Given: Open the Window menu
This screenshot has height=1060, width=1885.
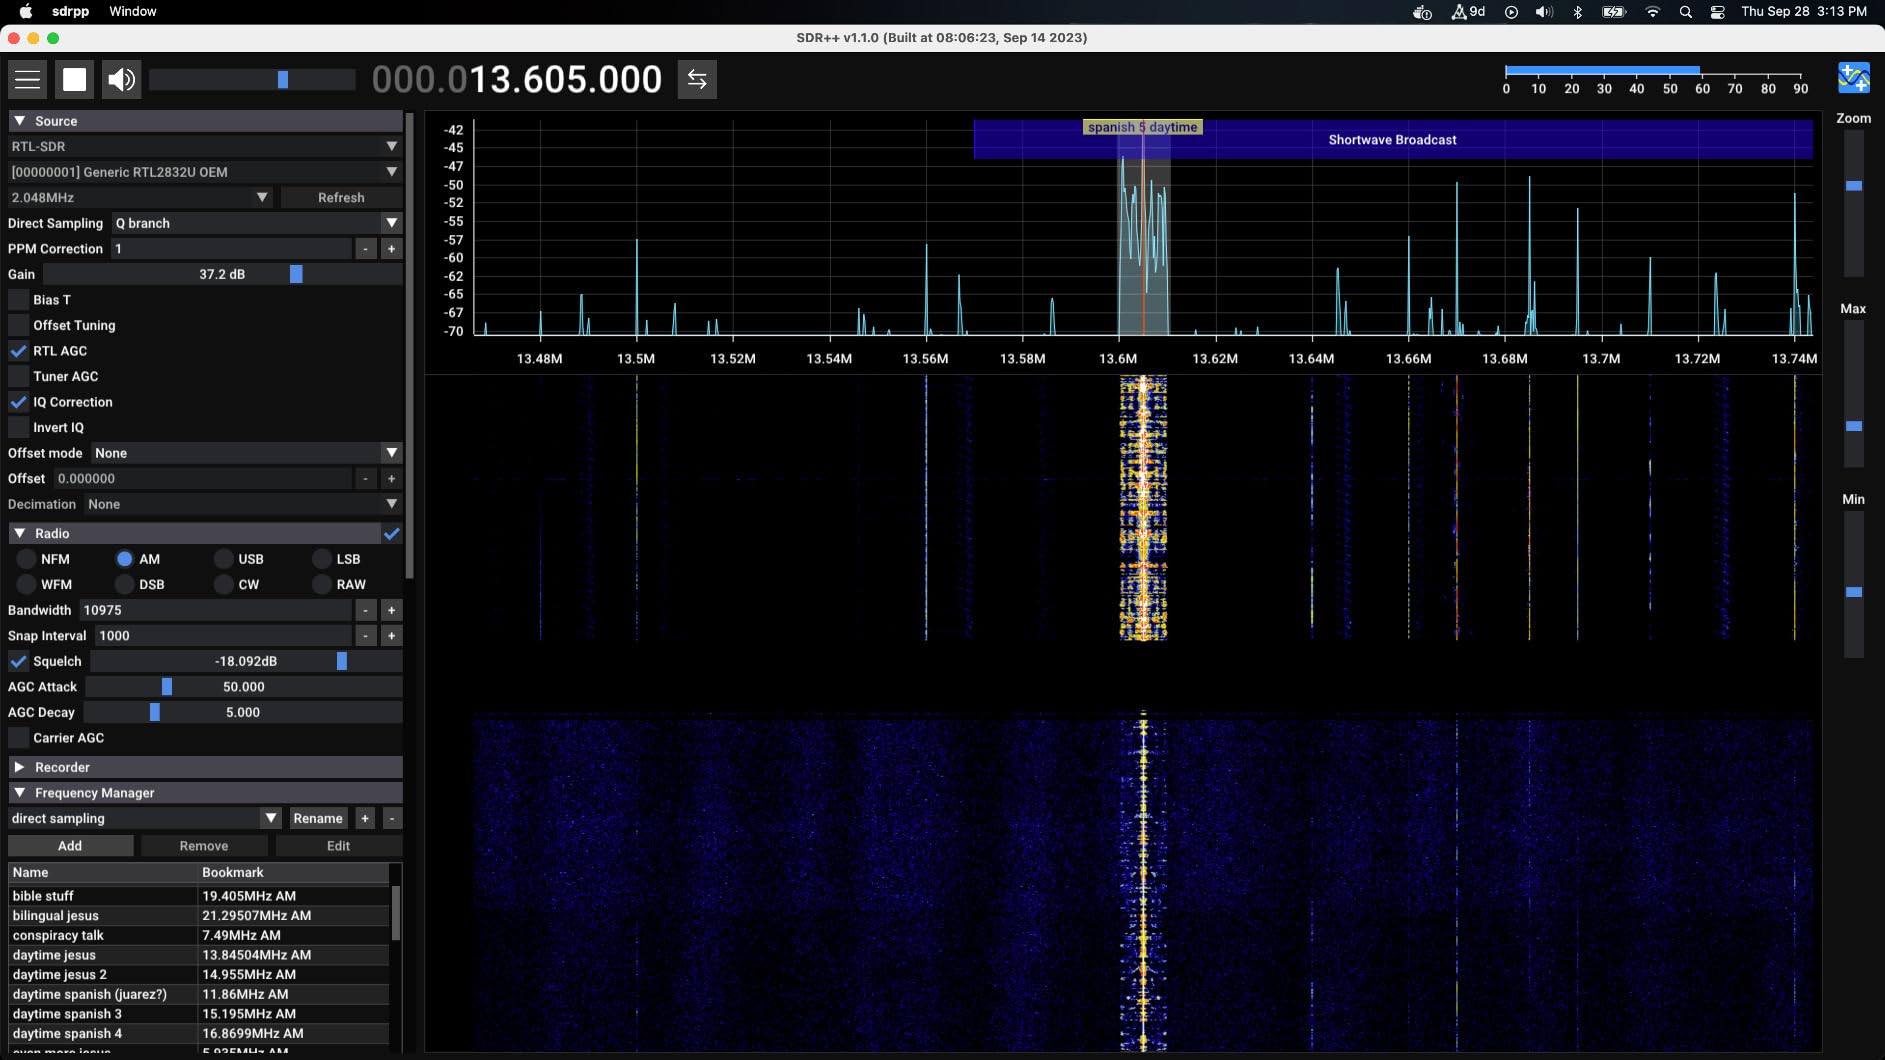Looking at the screenshot, I should [x=132, y=12].
